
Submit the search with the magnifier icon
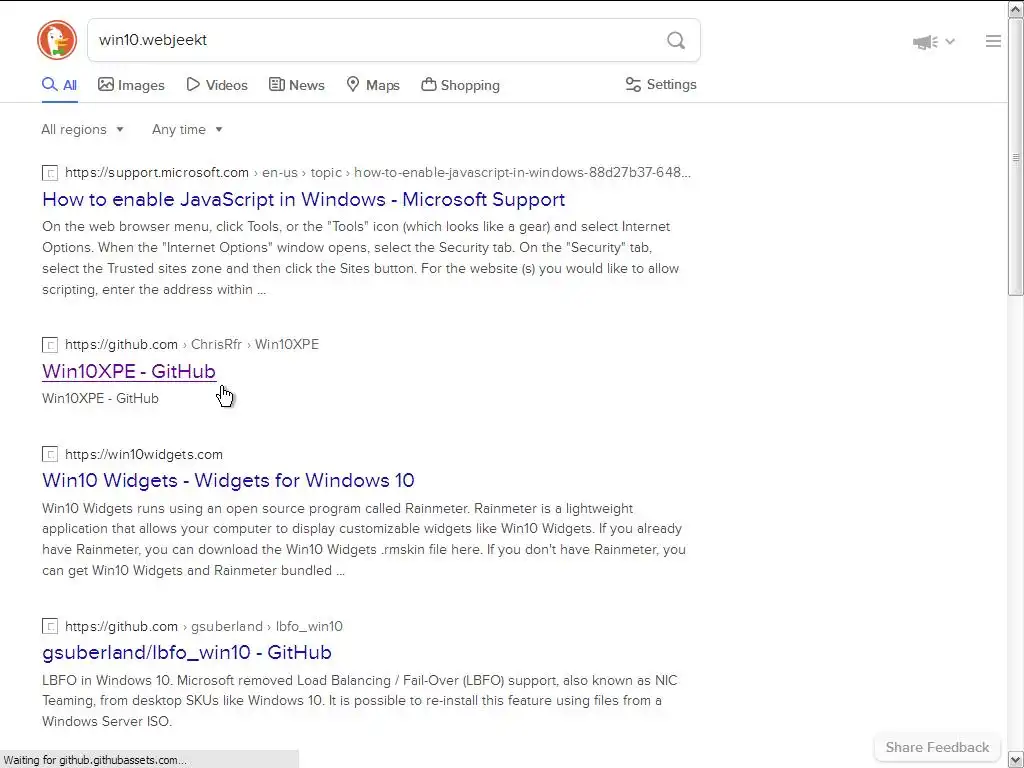(x=676, y=40)
